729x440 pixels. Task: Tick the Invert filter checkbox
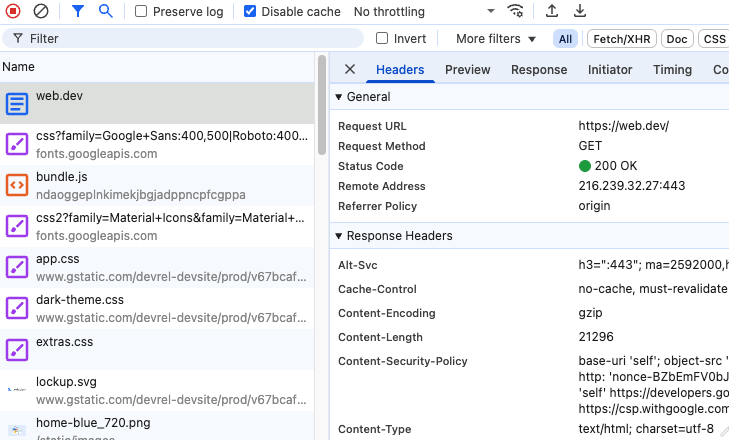(382, 39)
